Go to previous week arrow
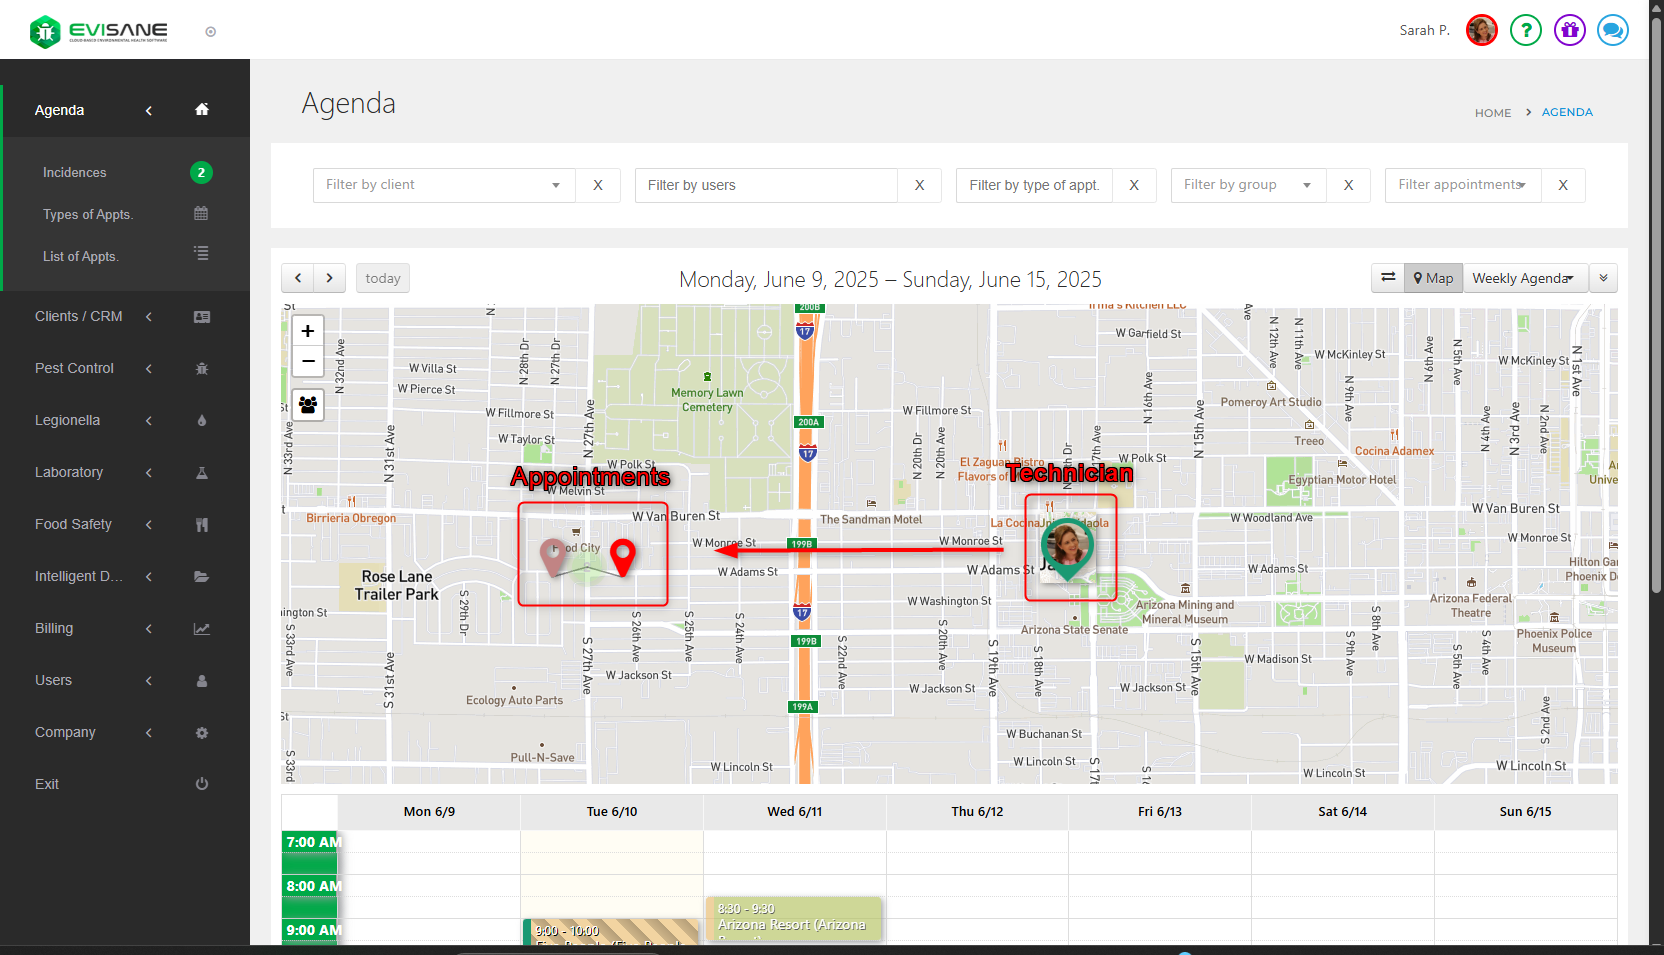Image resolution: width=1664 pixels, height=955 pixels. tap(298, 278)
